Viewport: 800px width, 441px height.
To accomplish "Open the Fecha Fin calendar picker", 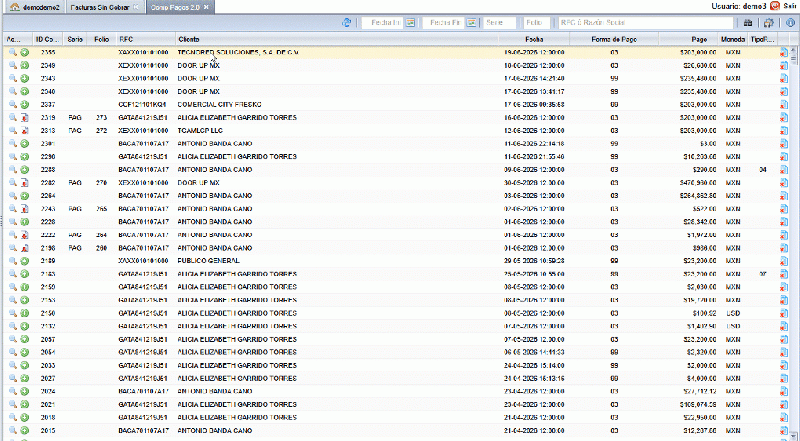I will pos(472,22).
